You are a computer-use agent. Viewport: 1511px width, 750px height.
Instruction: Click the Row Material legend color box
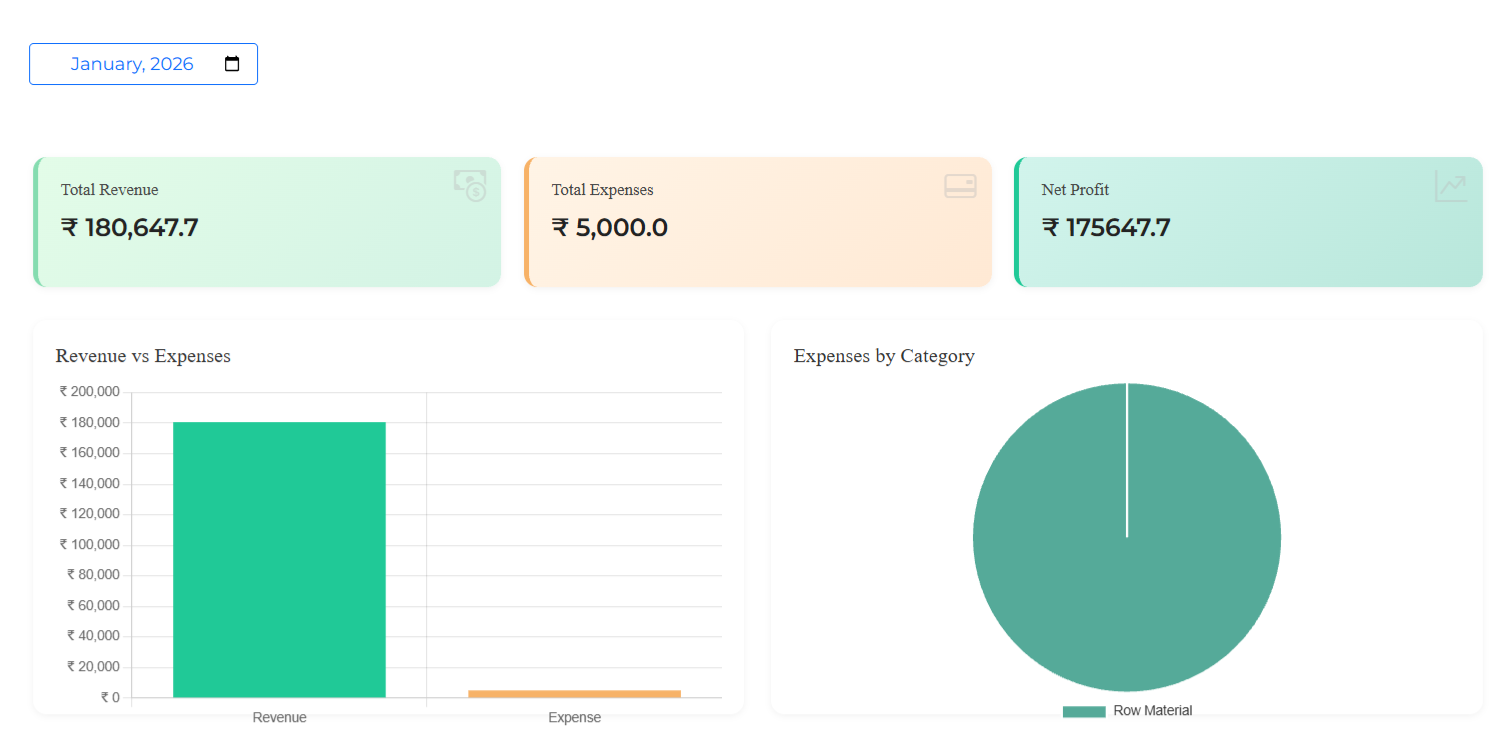(1084, 711)
